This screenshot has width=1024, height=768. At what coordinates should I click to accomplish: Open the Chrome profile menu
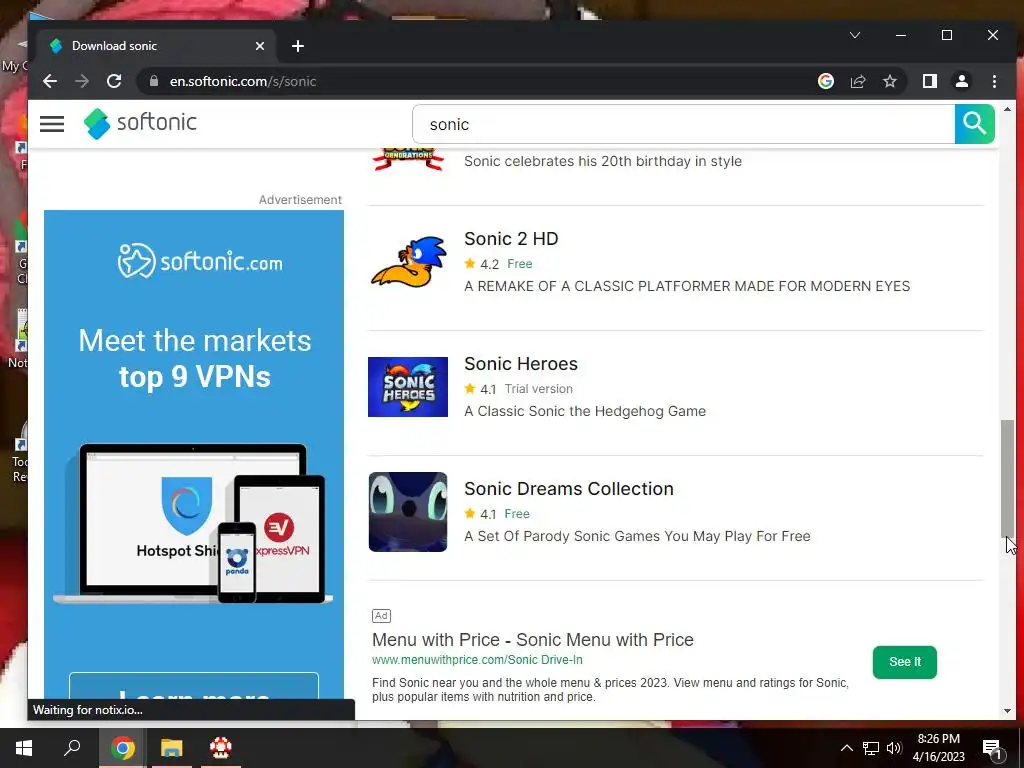(962, 81)
